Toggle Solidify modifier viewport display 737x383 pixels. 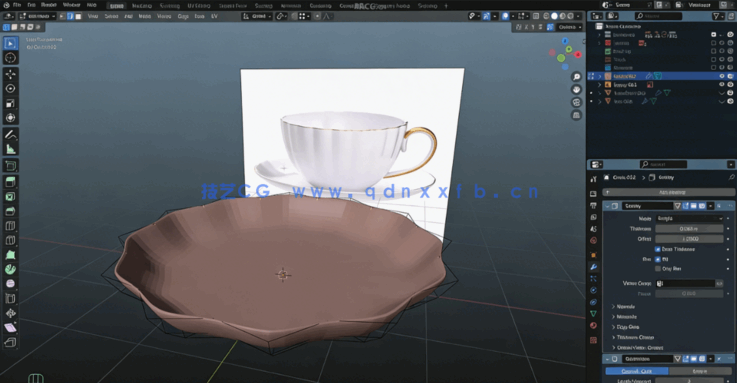[x=694, y=206]
